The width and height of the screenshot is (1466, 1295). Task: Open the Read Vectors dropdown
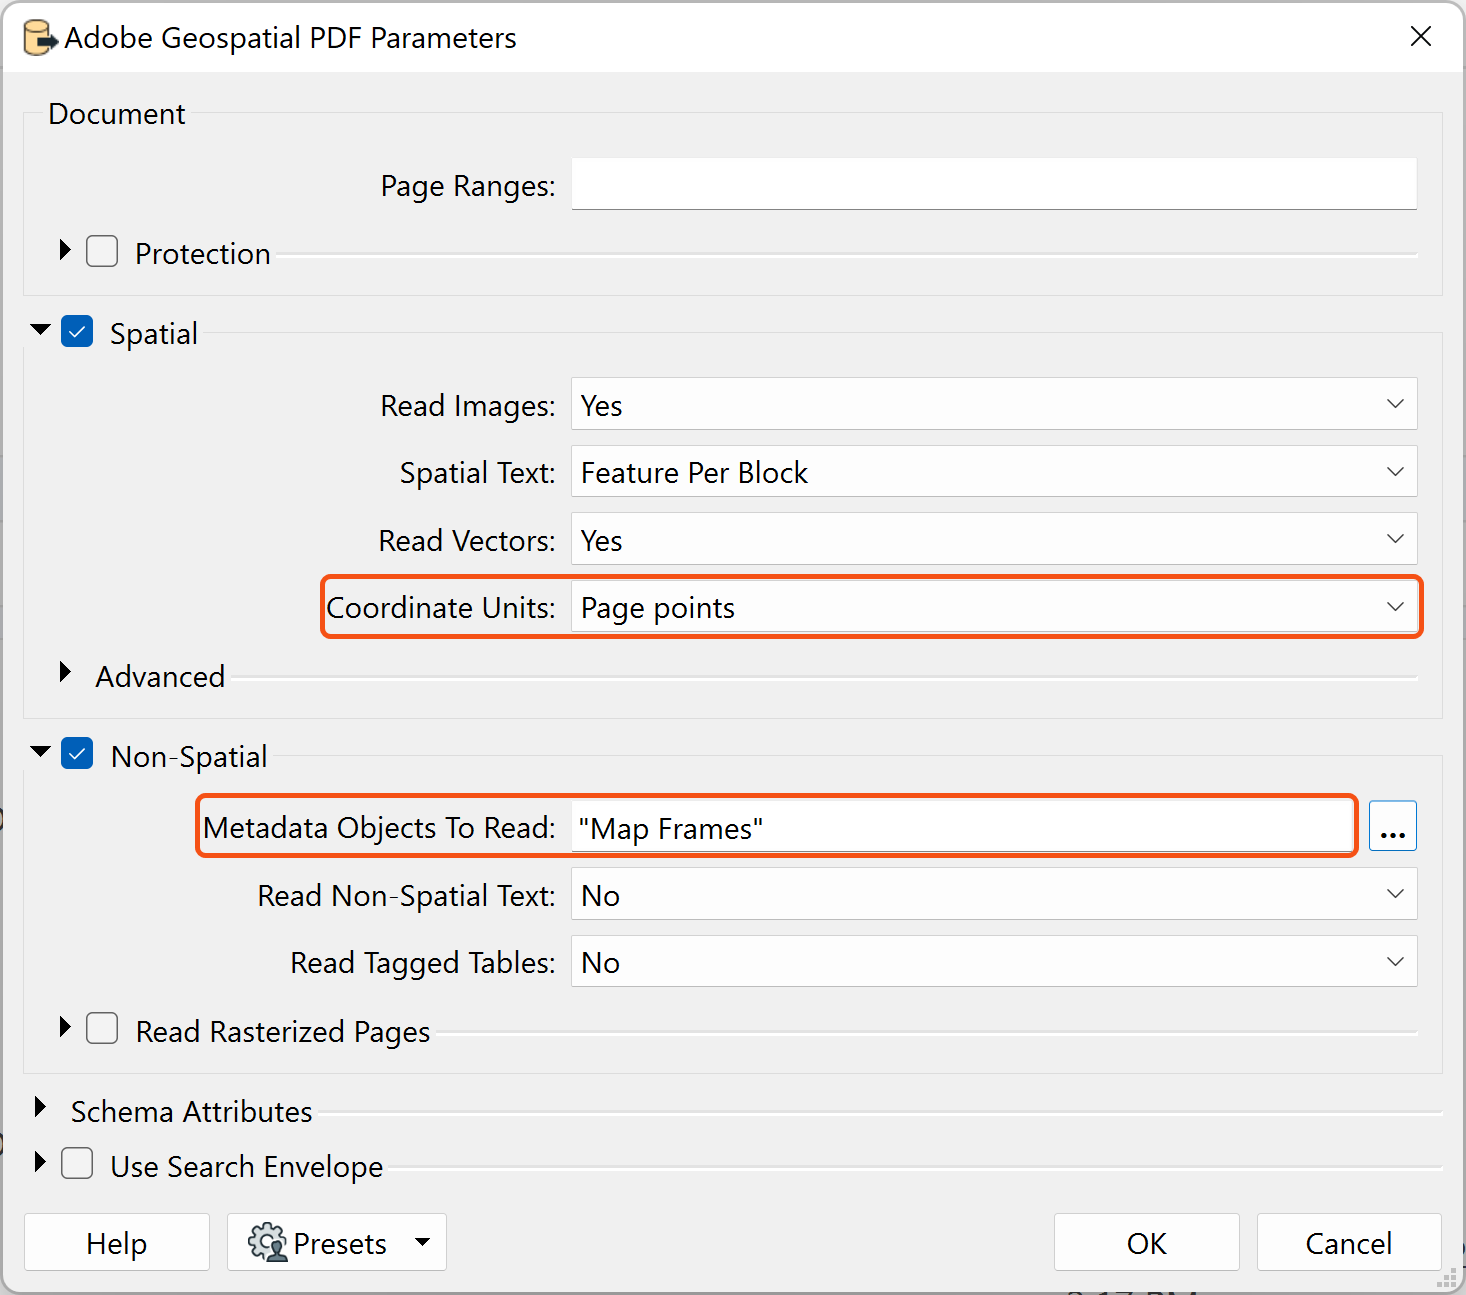[994, 539]
